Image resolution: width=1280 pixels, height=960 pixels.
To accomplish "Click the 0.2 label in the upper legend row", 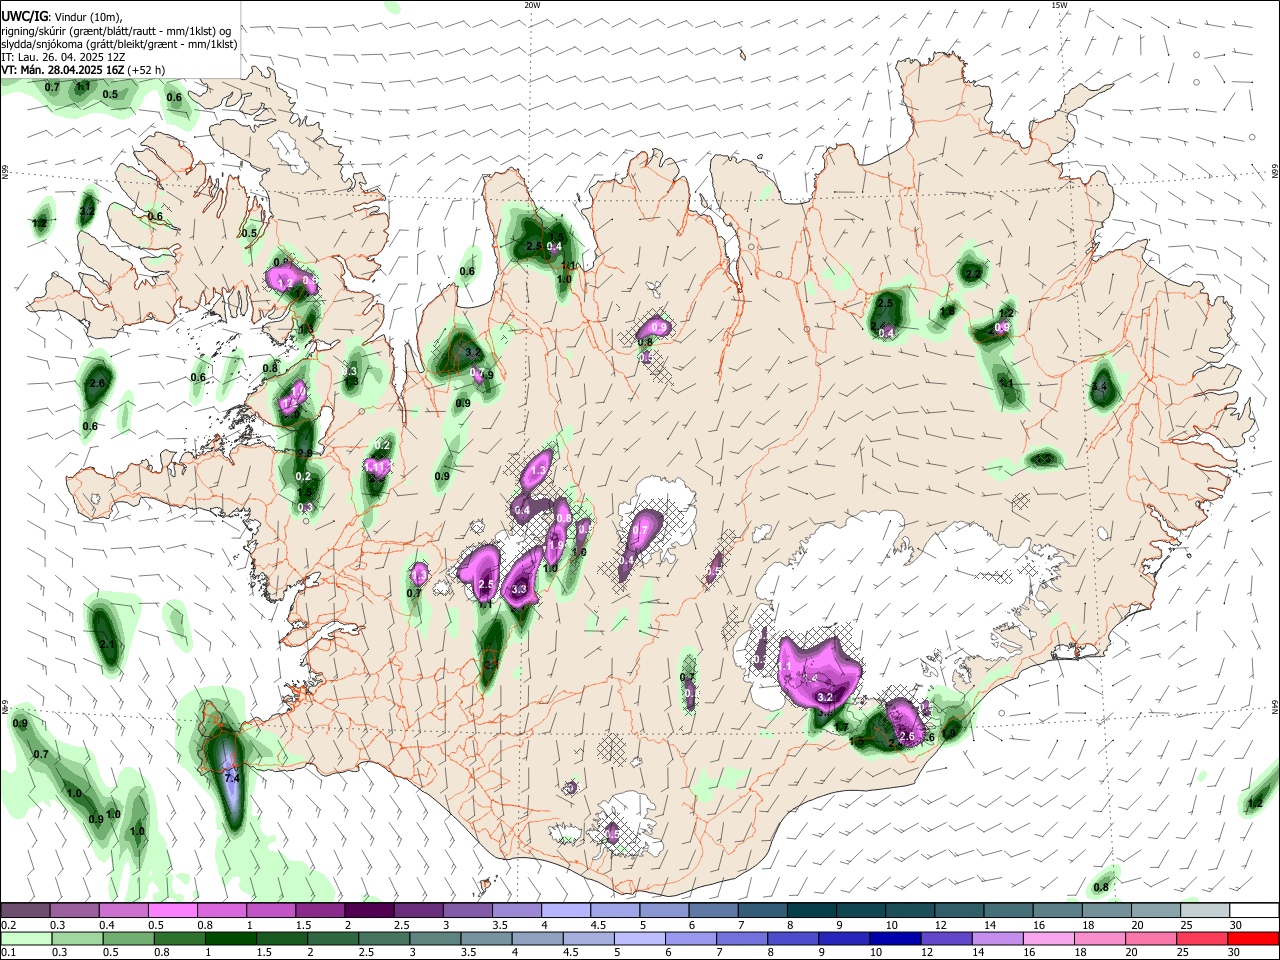I will (x=8, y=925).
